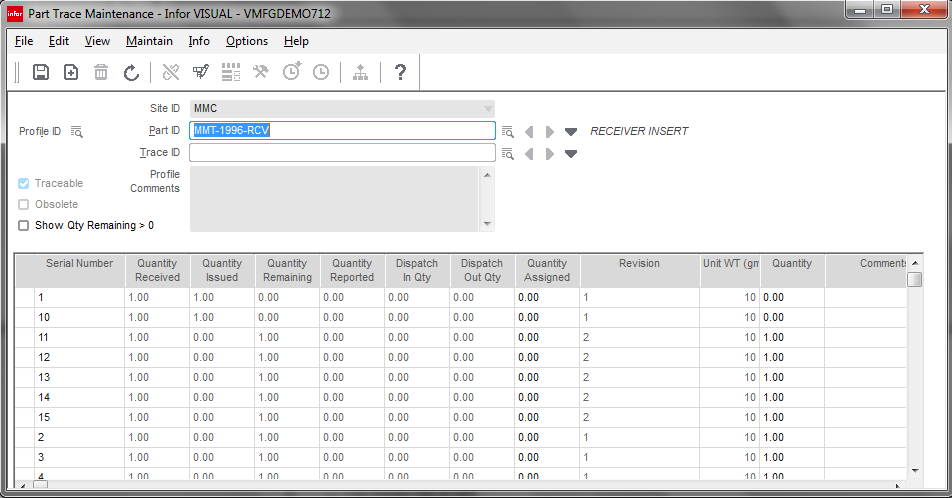Select serial number 10 cell
Screen dimensions: 952x498
[80, 318]
